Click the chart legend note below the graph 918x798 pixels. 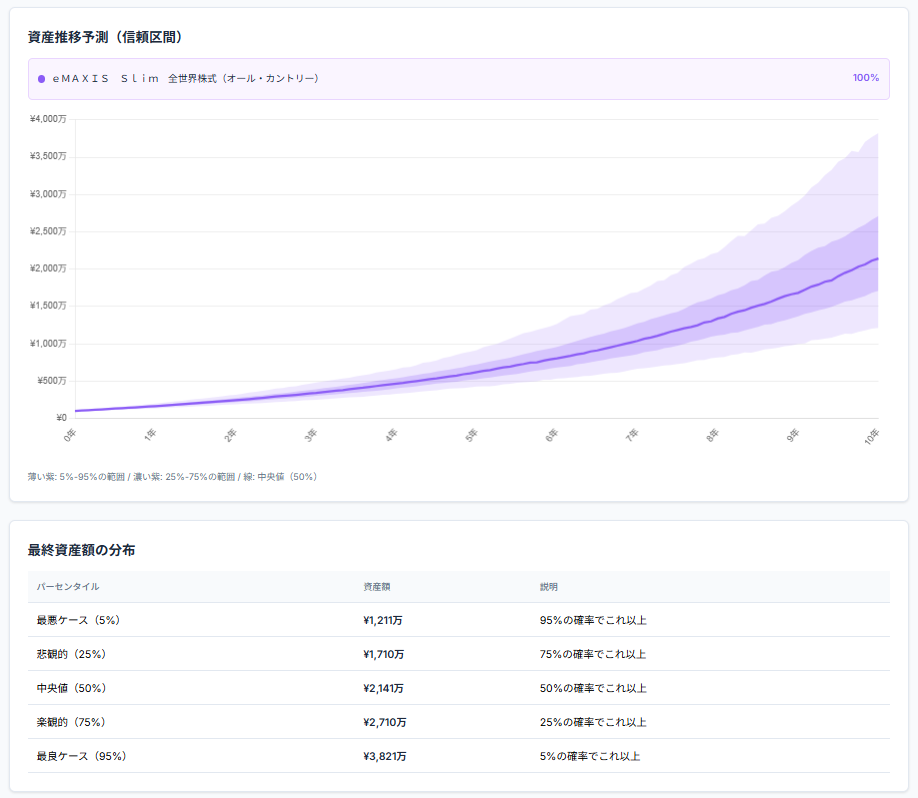172,476
